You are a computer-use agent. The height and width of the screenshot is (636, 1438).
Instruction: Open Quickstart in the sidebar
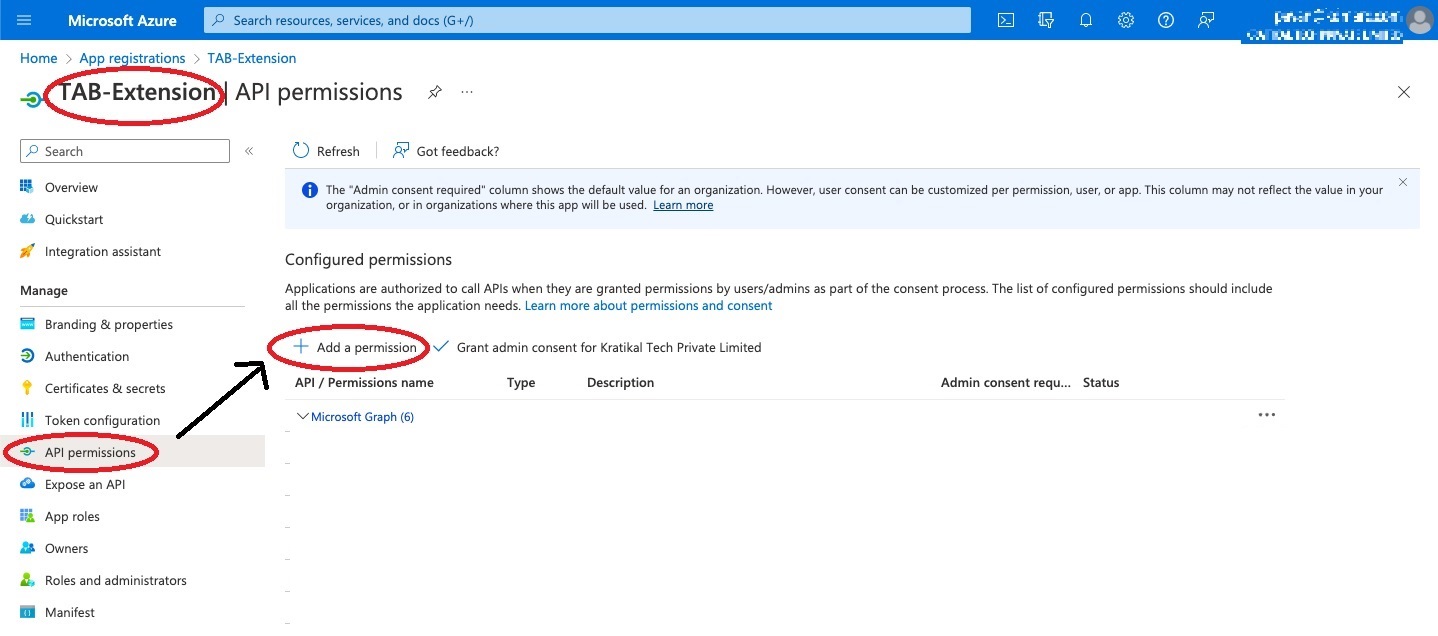74,219
